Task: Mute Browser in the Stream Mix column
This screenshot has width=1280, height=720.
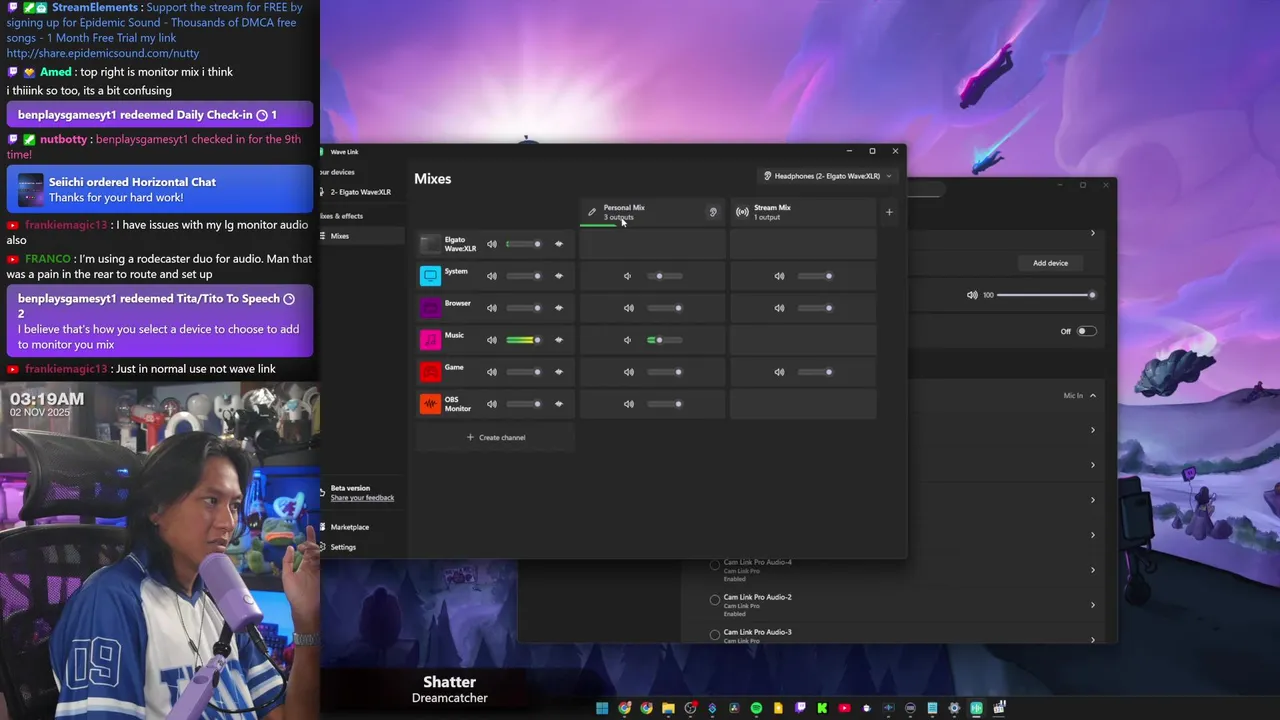Action: [x=780, y=308]
